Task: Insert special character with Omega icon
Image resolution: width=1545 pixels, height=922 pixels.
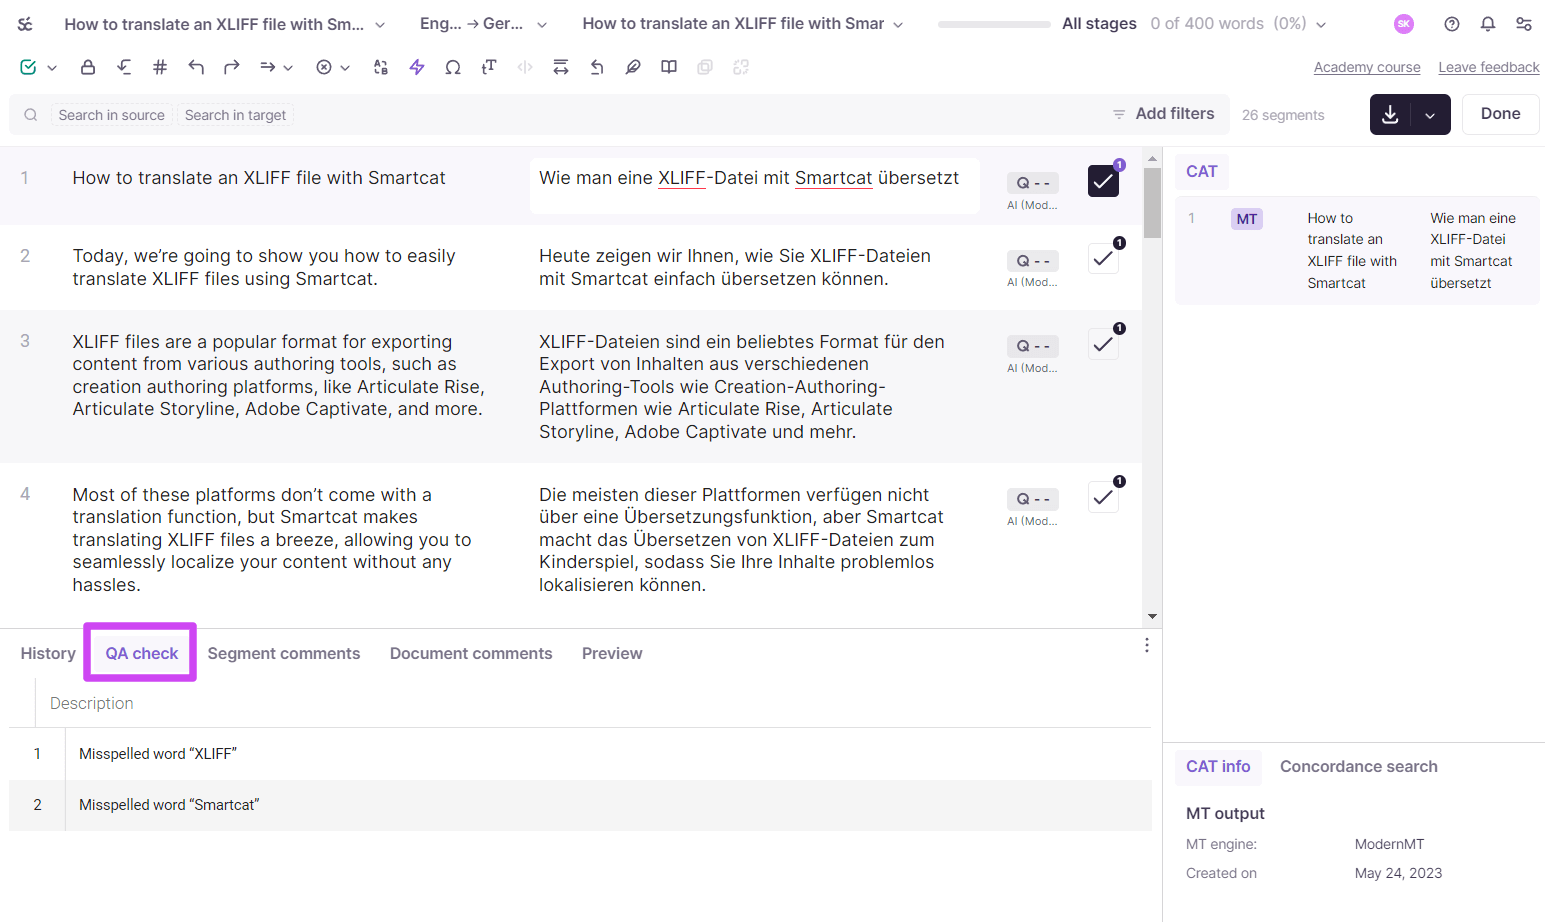Action: point(453,67)
